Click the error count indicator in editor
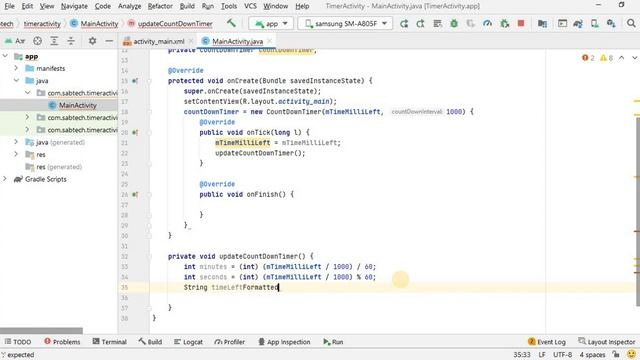 tap(588, 58)
